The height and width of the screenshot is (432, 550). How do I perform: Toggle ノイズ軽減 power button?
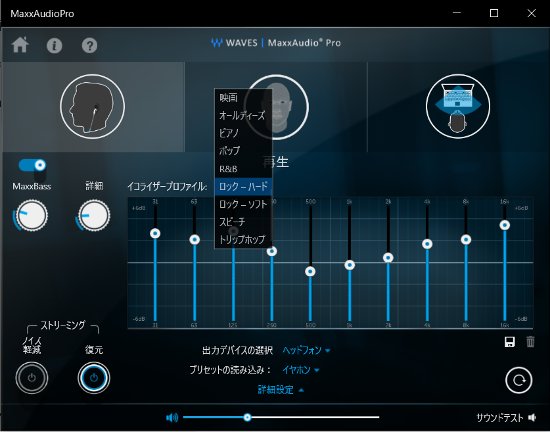(x=32, y=378)
